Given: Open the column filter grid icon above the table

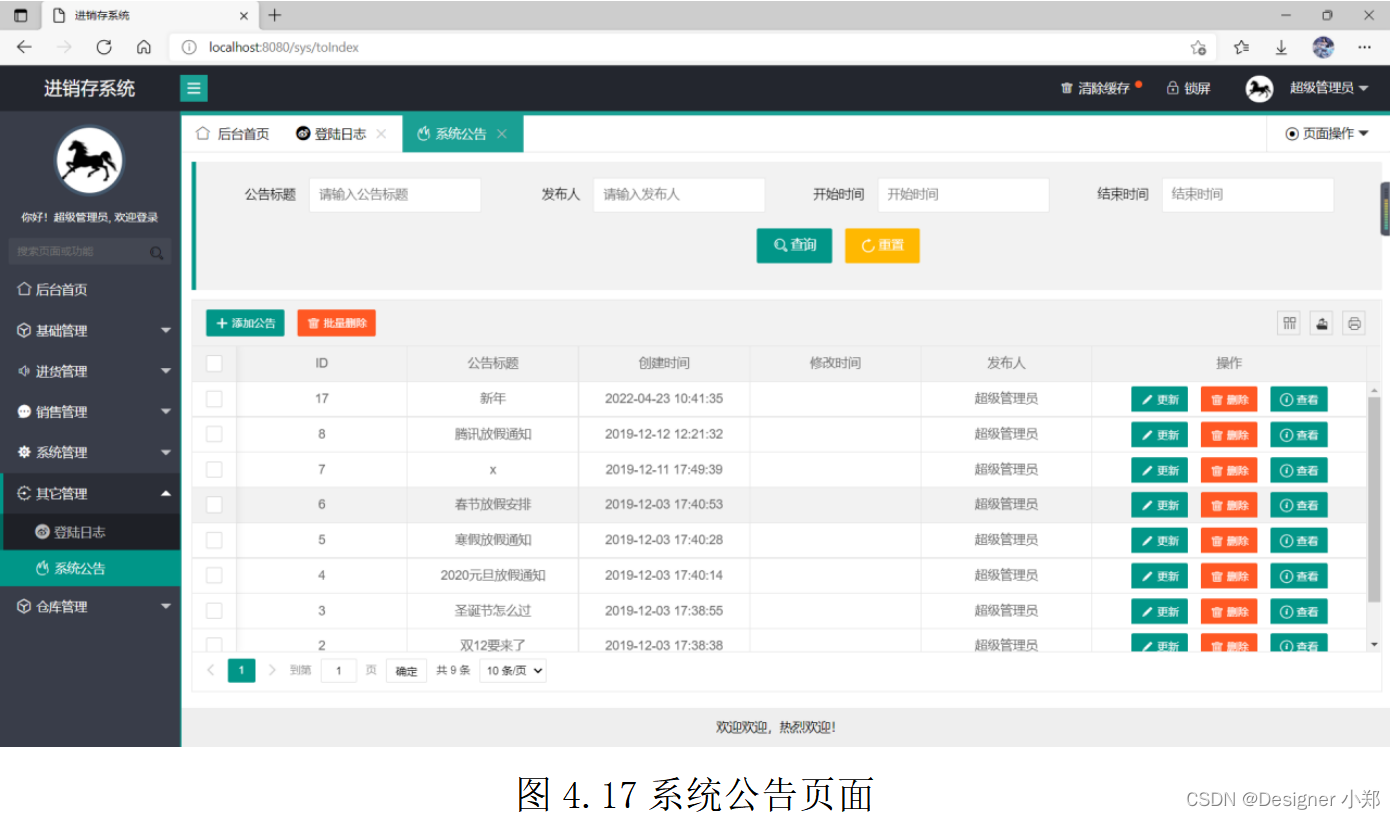Looking at the screenshot, I should tap(1290, 323).
